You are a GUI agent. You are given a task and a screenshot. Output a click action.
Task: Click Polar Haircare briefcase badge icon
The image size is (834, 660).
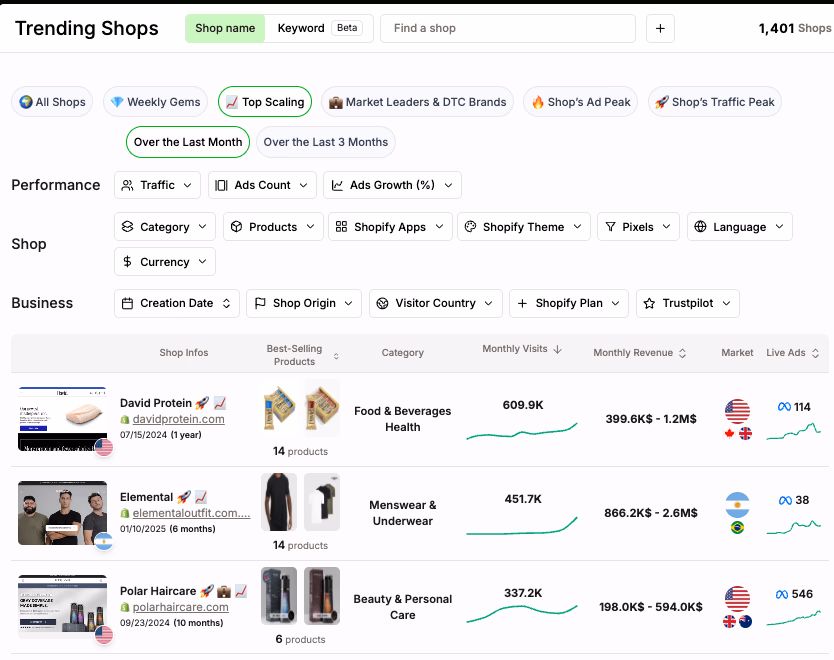[x=224, y=591]
